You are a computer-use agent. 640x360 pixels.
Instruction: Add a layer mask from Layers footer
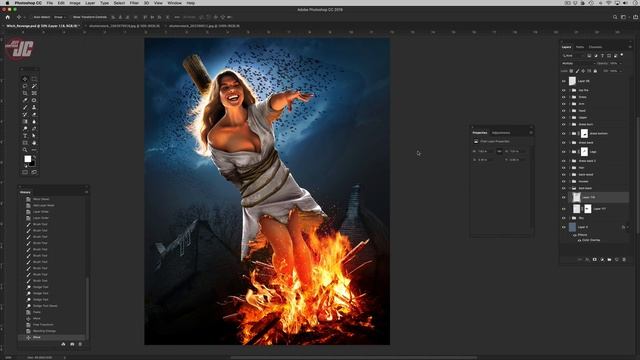click(x=594, y=260)
